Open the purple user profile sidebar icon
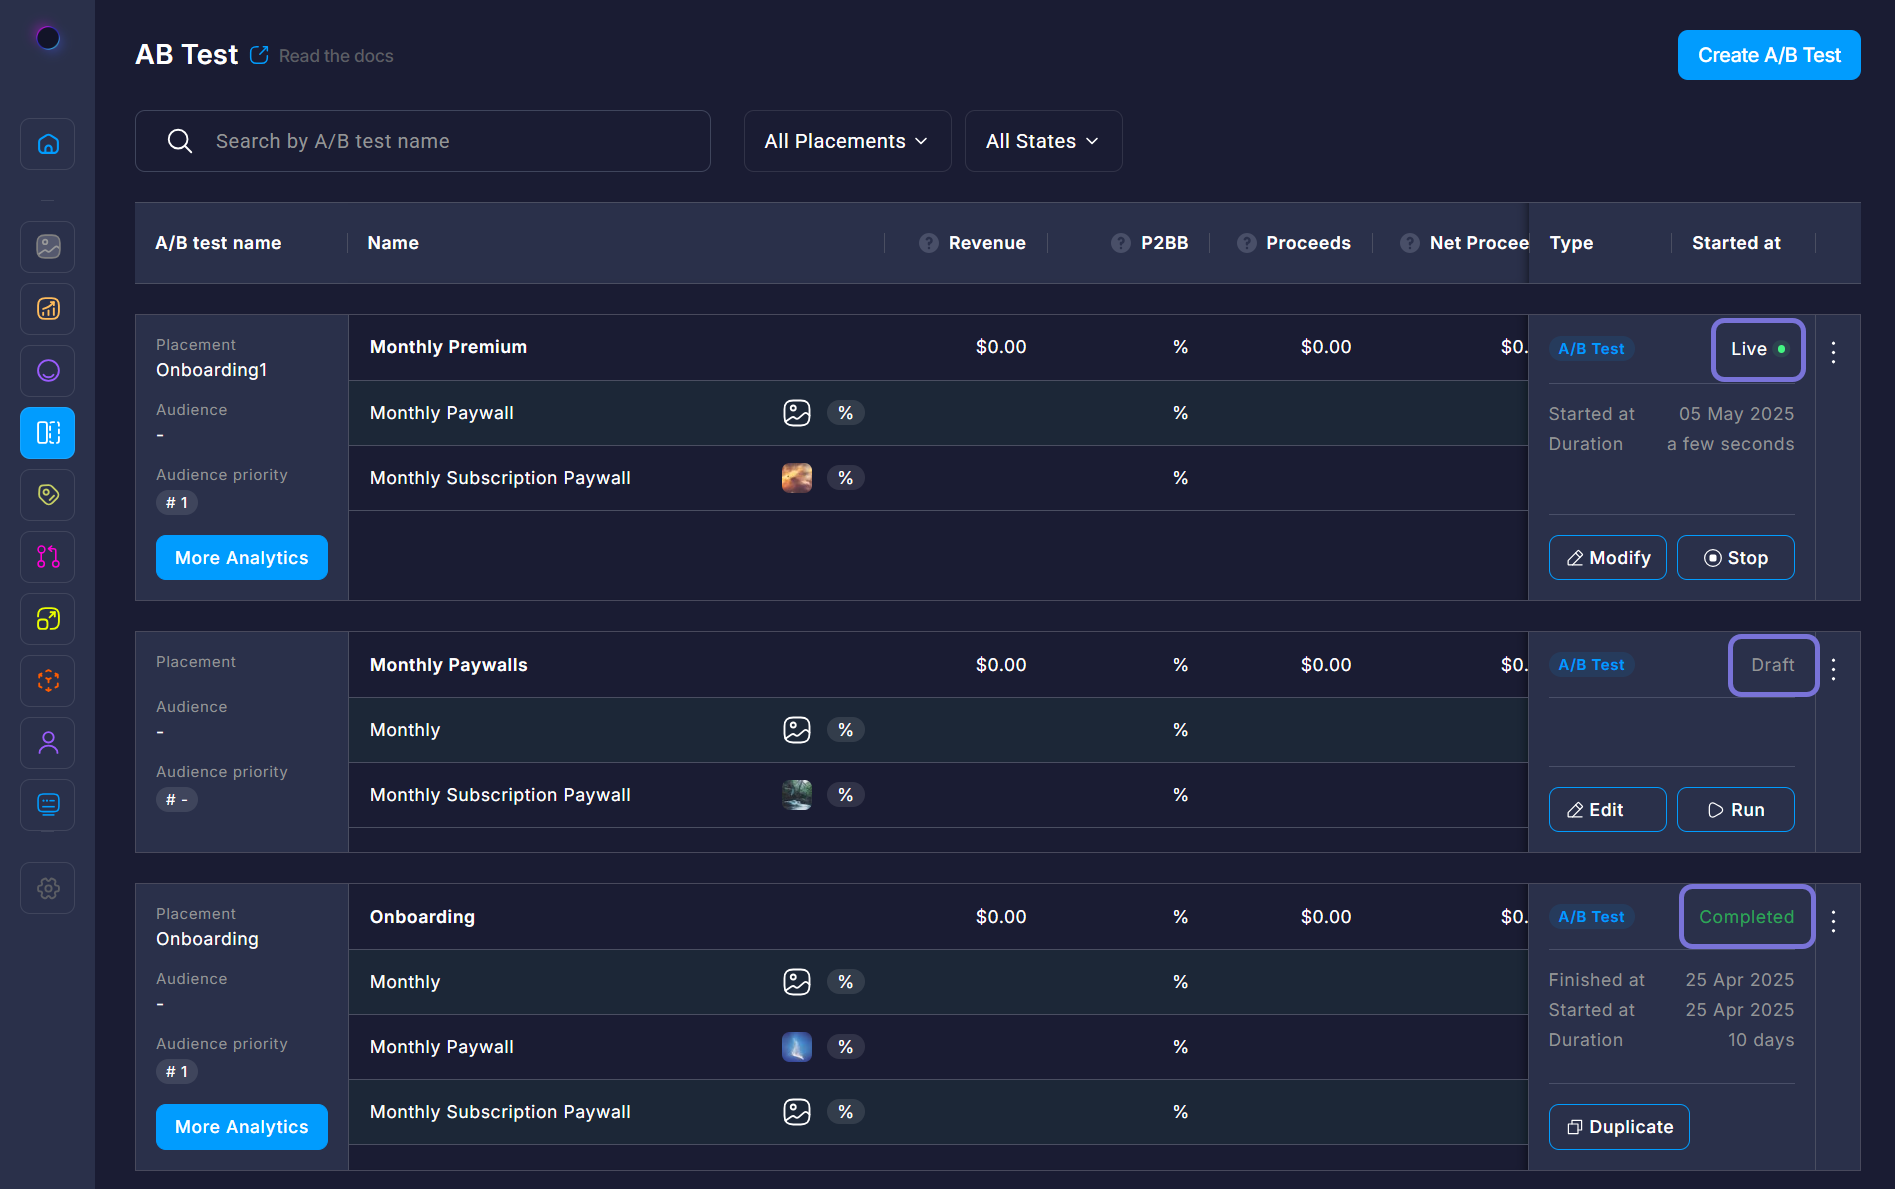 (x=48, y=743)
